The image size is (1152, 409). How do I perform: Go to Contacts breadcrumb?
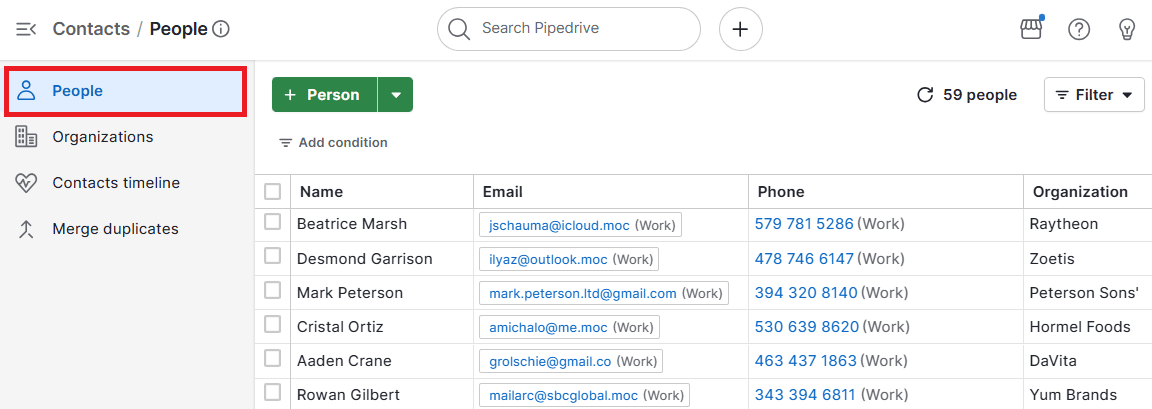(91, 29)
